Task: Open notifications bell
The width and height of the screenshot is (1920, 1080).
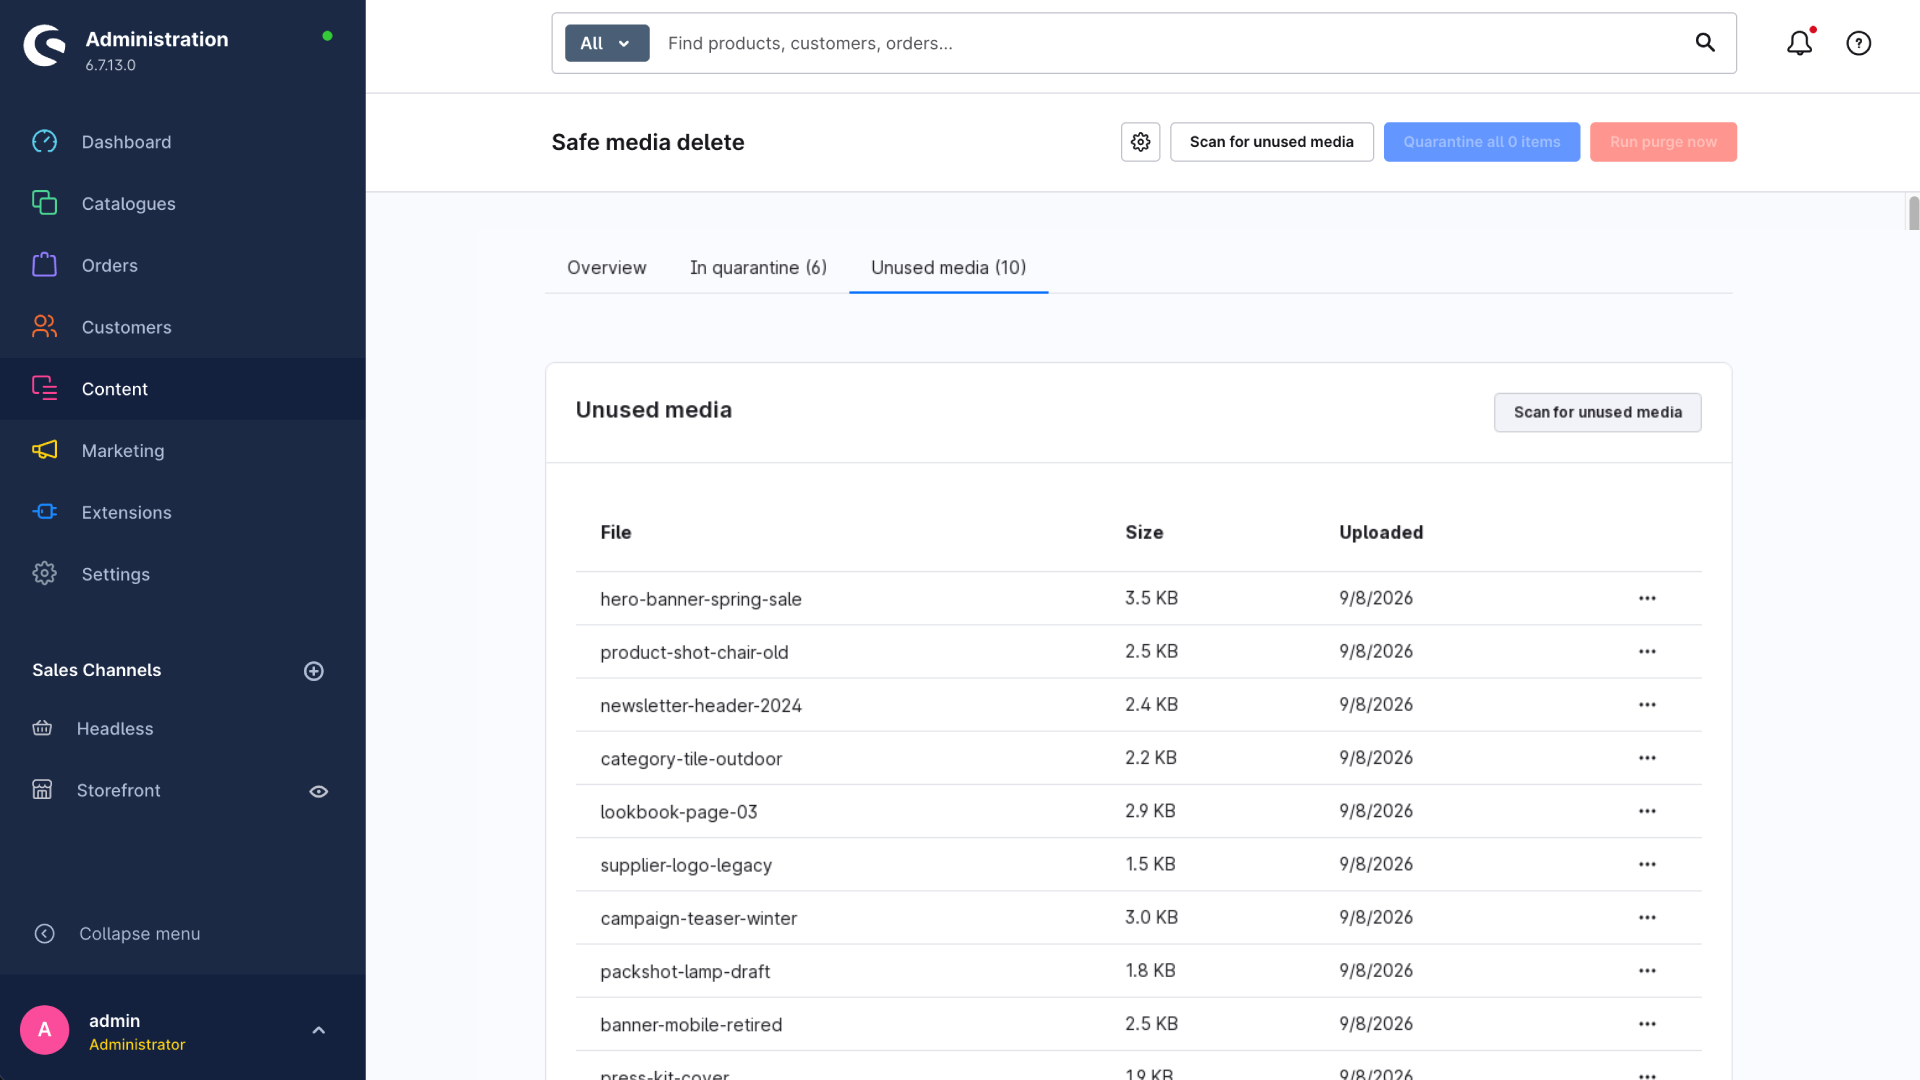Action: 1800,43
